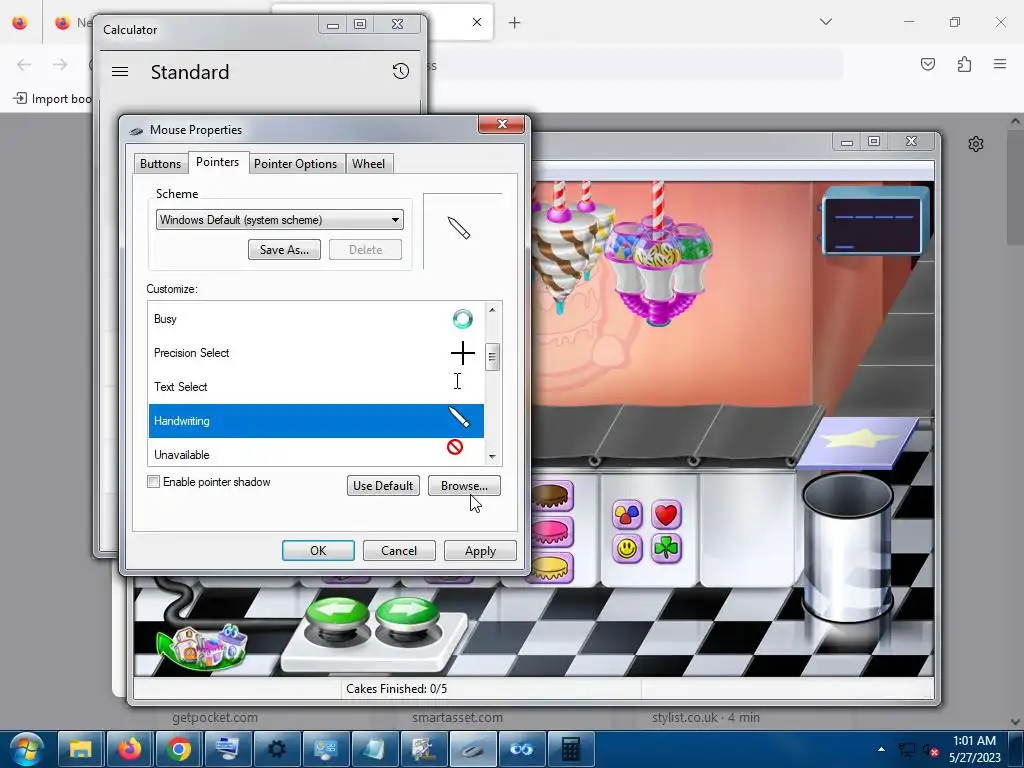1024x768 pixels.
Task: Select the Precision Select pointer row
Action: pyautogui.click(x=316, y=353)
